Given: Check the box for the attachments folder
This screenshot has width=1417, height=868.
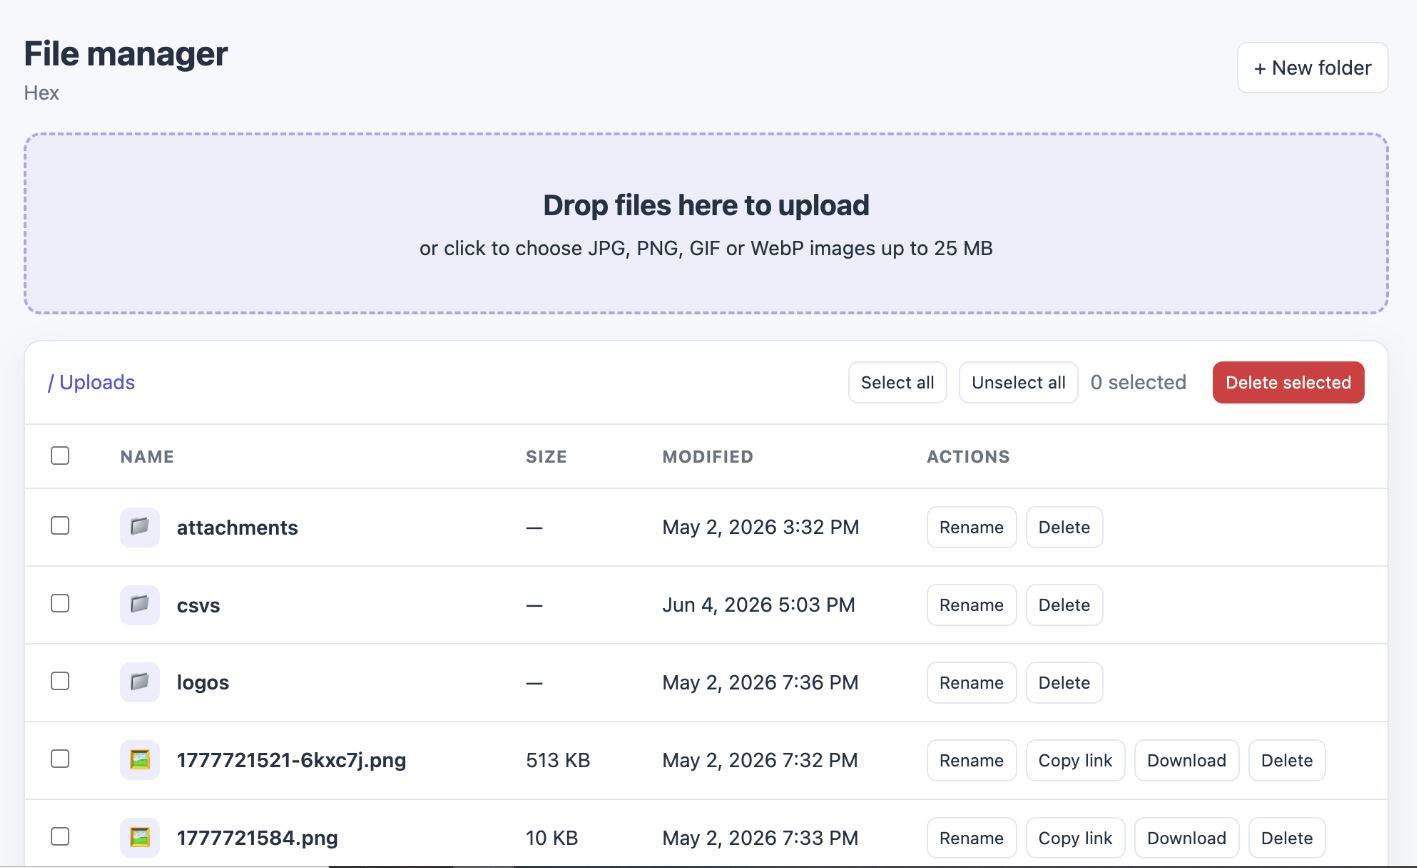Looking at the screenshot, I should coord(60,526).
